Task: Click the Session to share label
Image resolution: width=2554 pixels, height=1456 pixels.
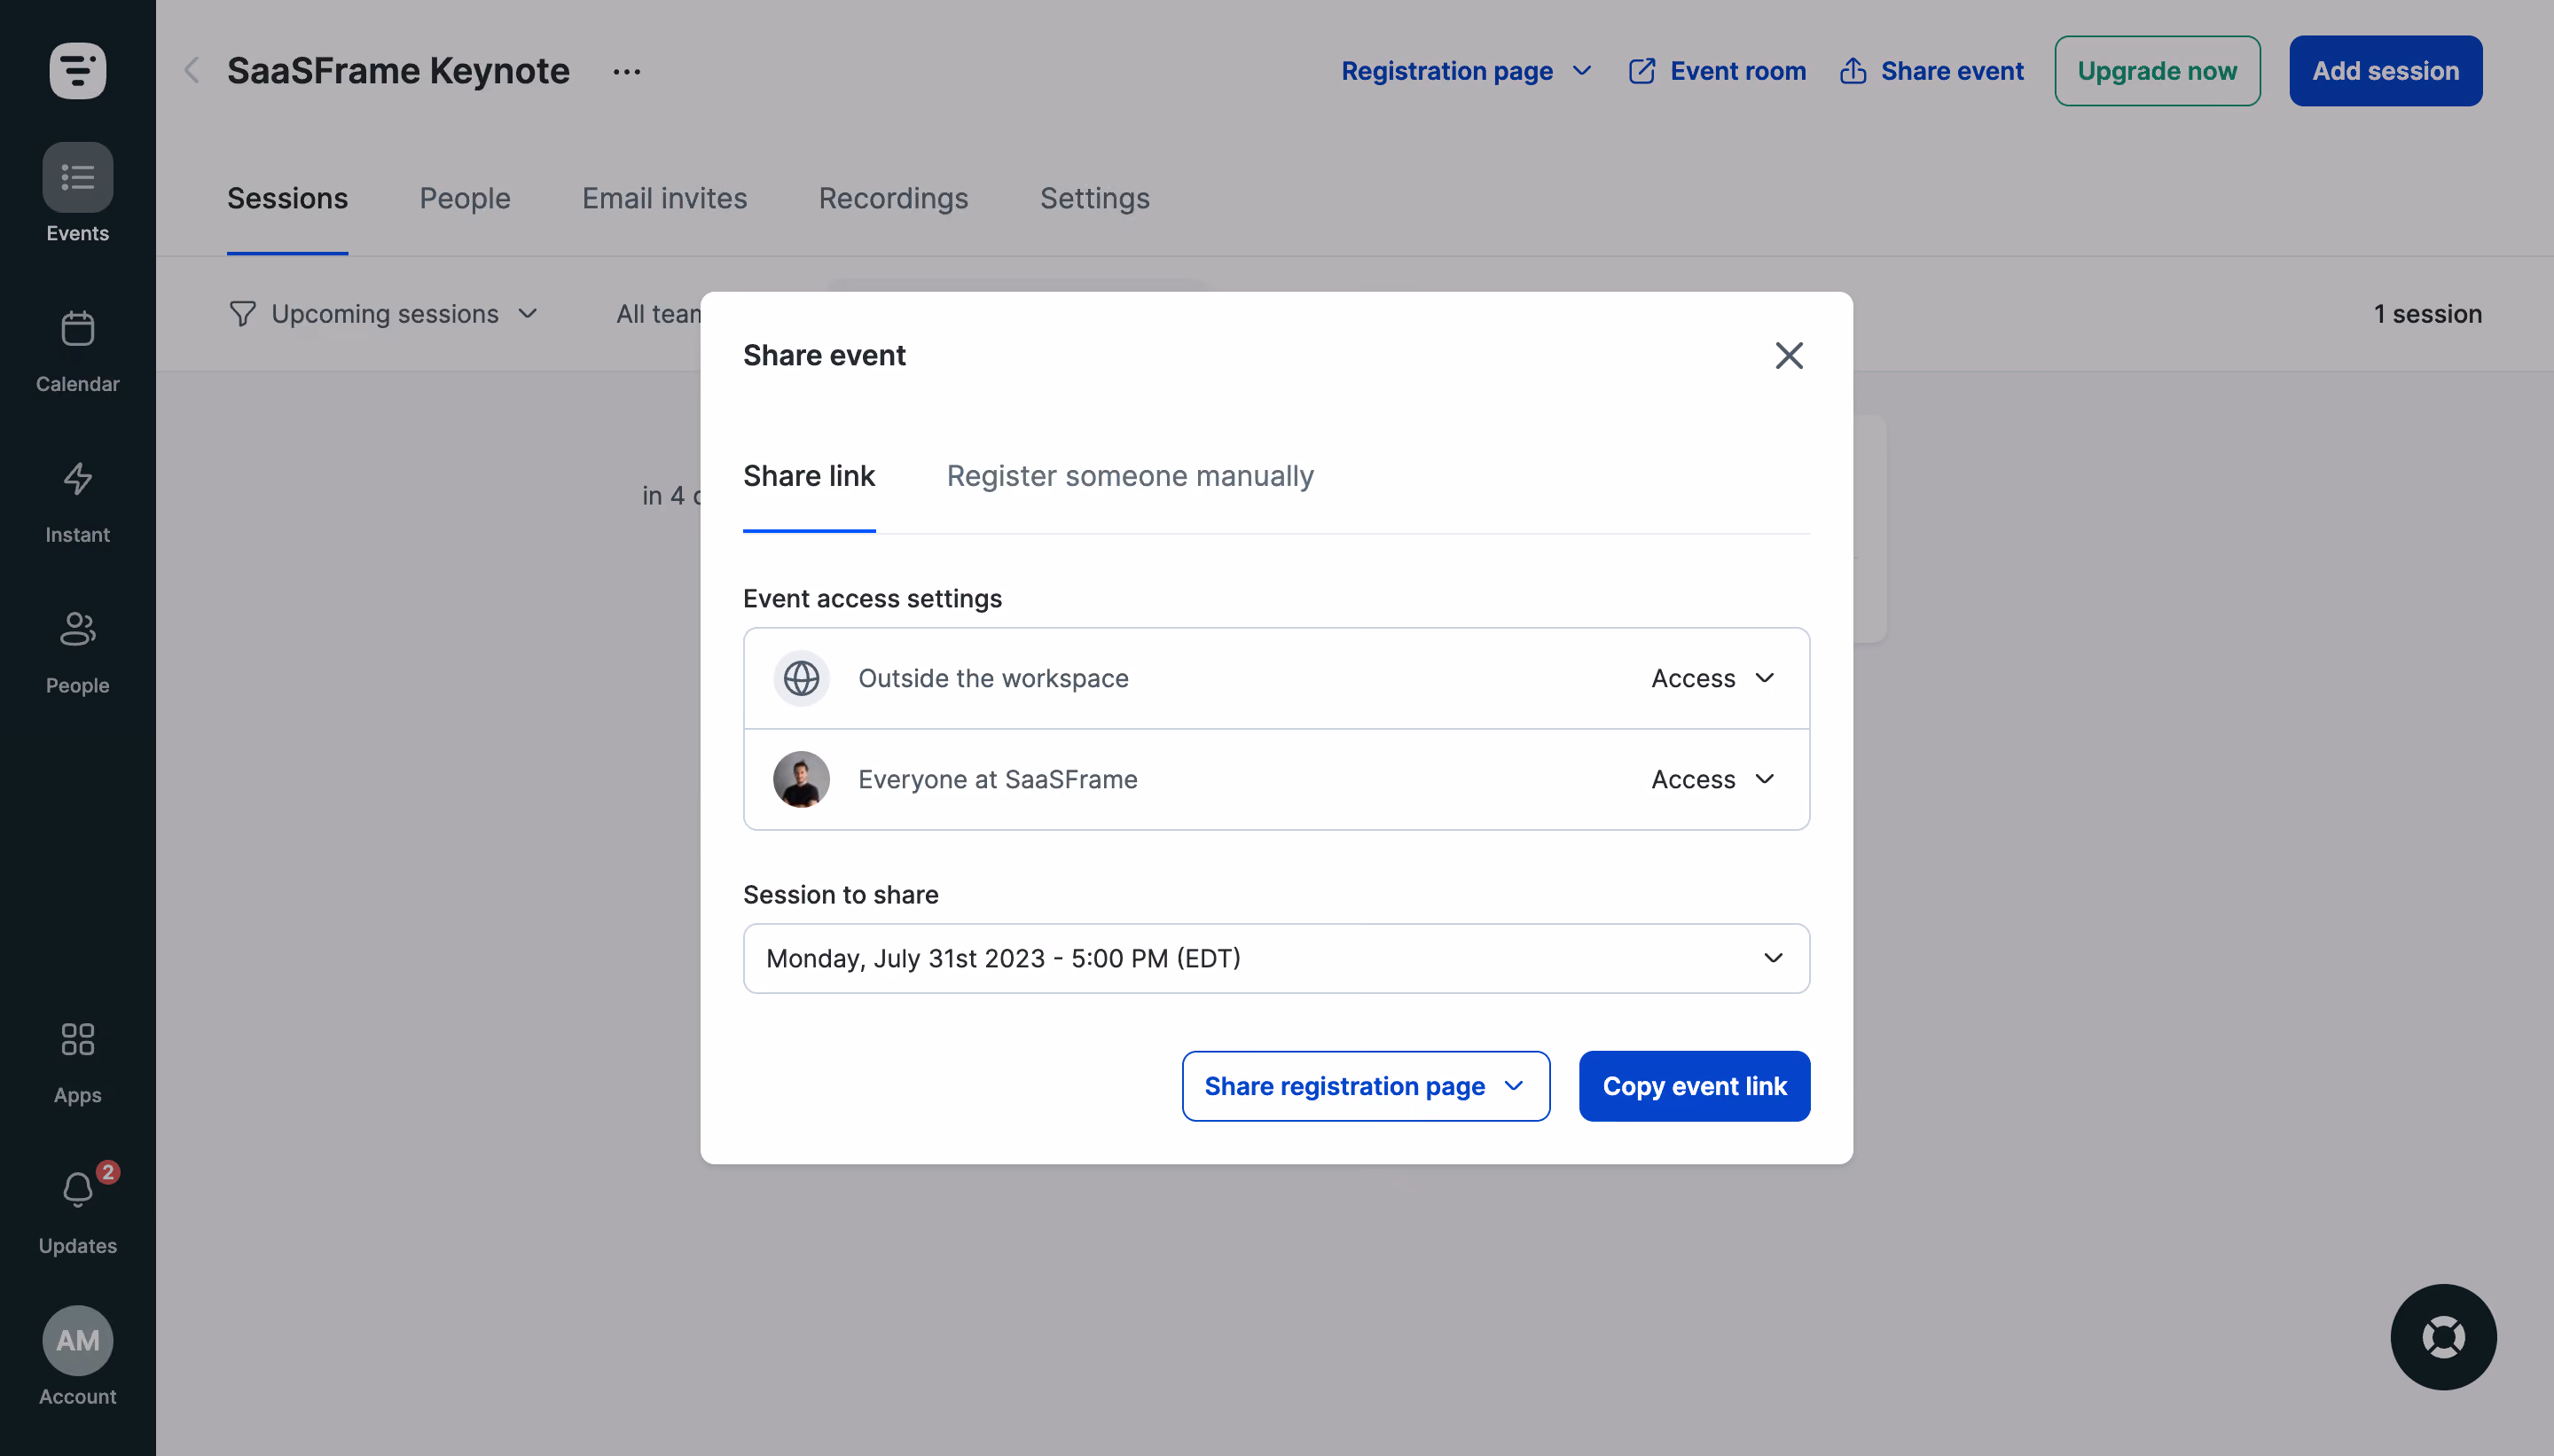Action: tap(840, 894)
